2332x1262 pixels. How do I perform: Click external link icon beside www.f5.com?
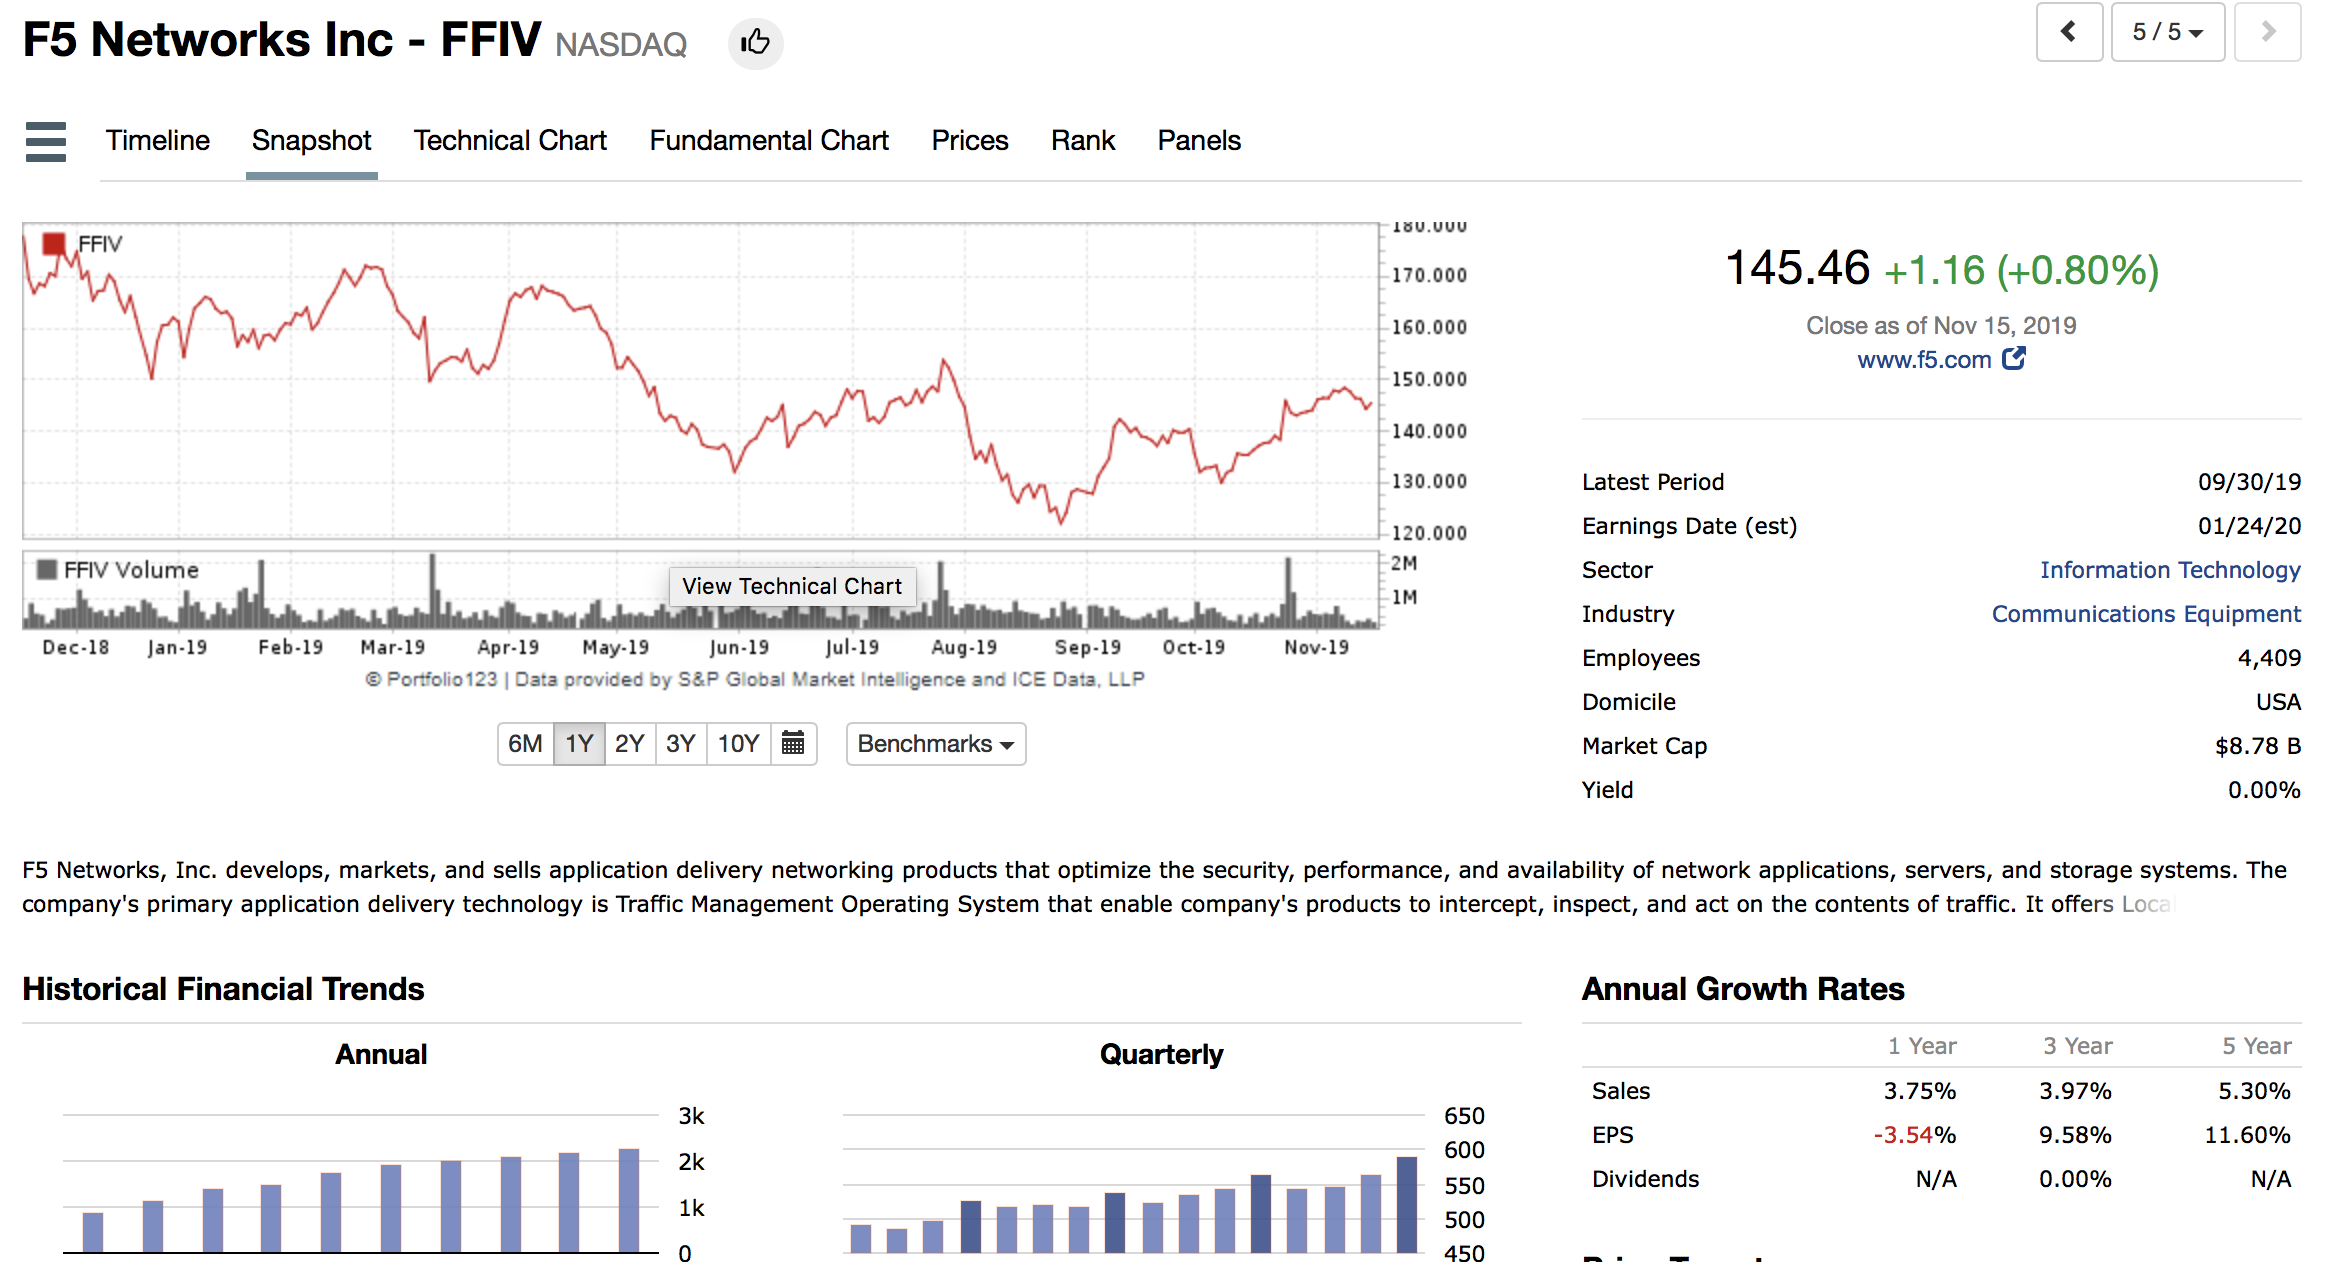(x=2014, y=359)
